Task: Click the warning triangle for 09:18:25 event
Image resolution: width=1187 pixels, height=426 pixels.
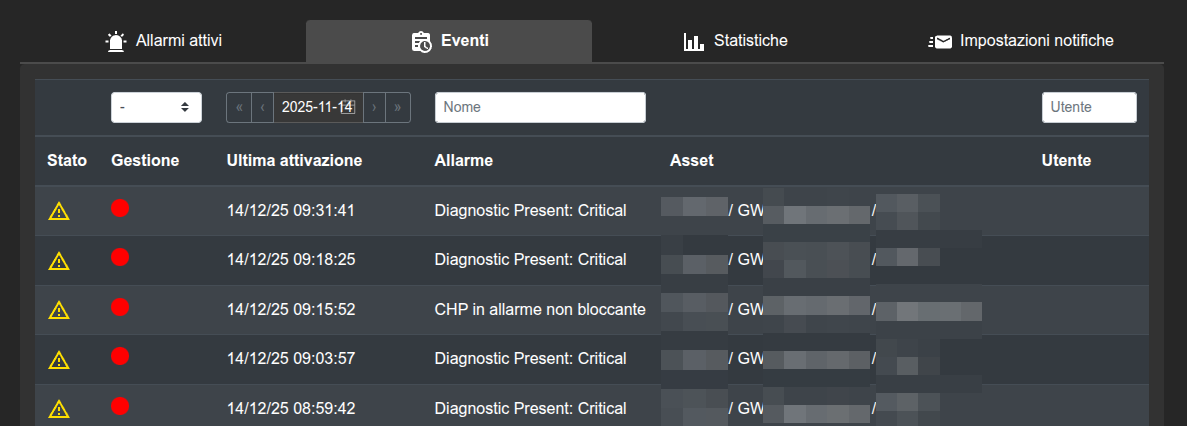Action: (59, 261)
